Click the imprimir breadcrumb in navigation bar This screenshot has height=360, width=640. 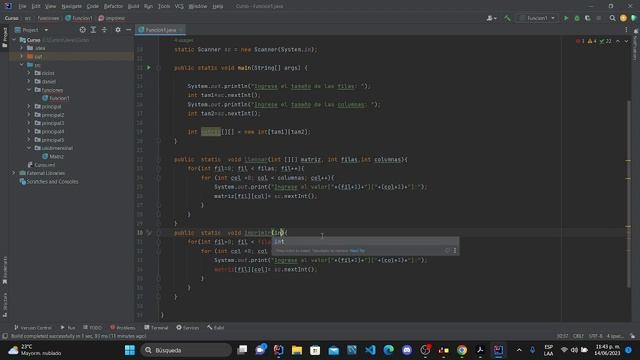click(x=112, y=18)
